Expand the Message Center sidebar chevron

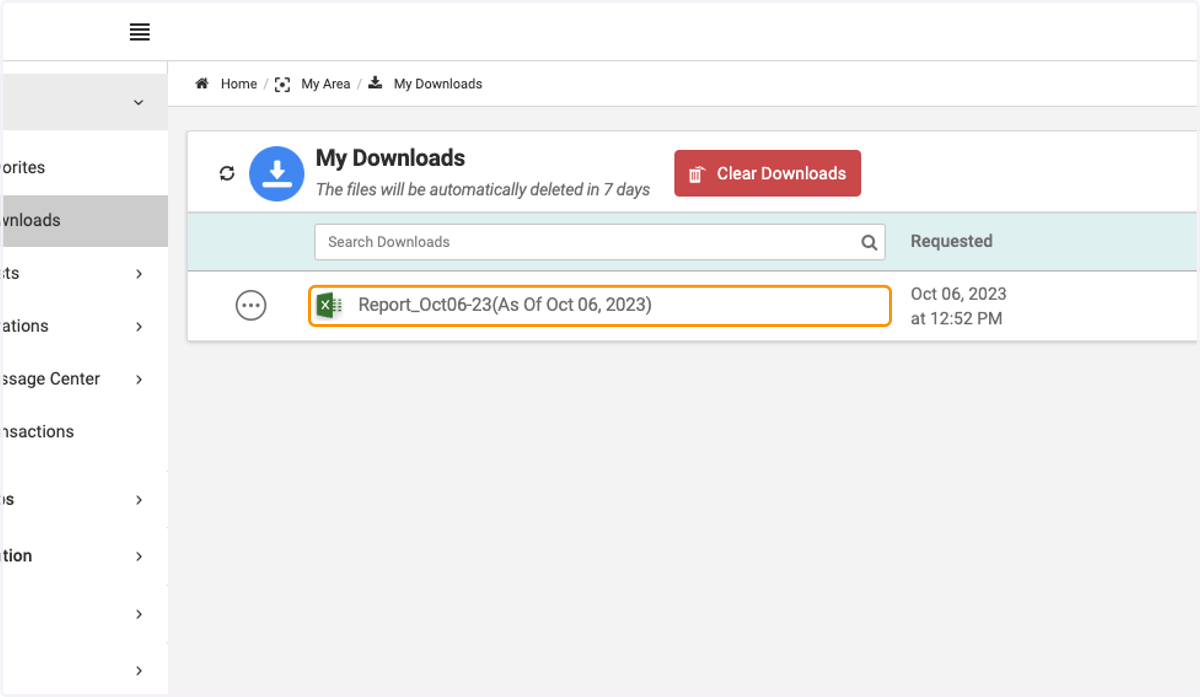(139, 379)
